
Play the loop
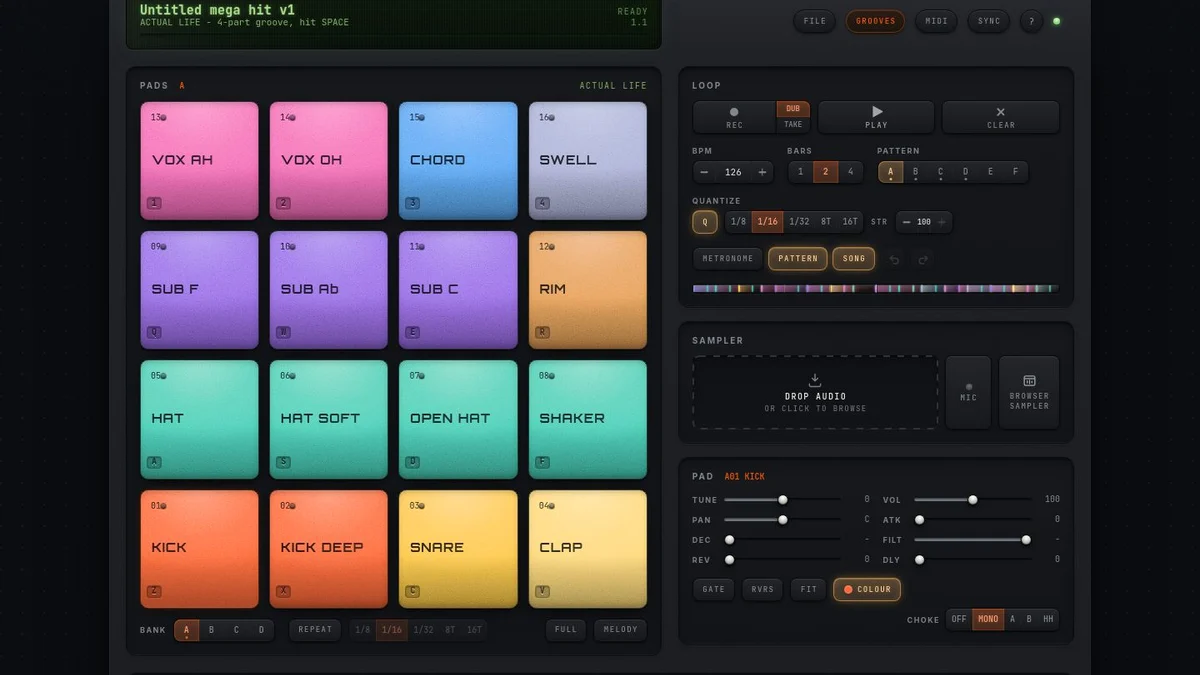pos(876,117)
